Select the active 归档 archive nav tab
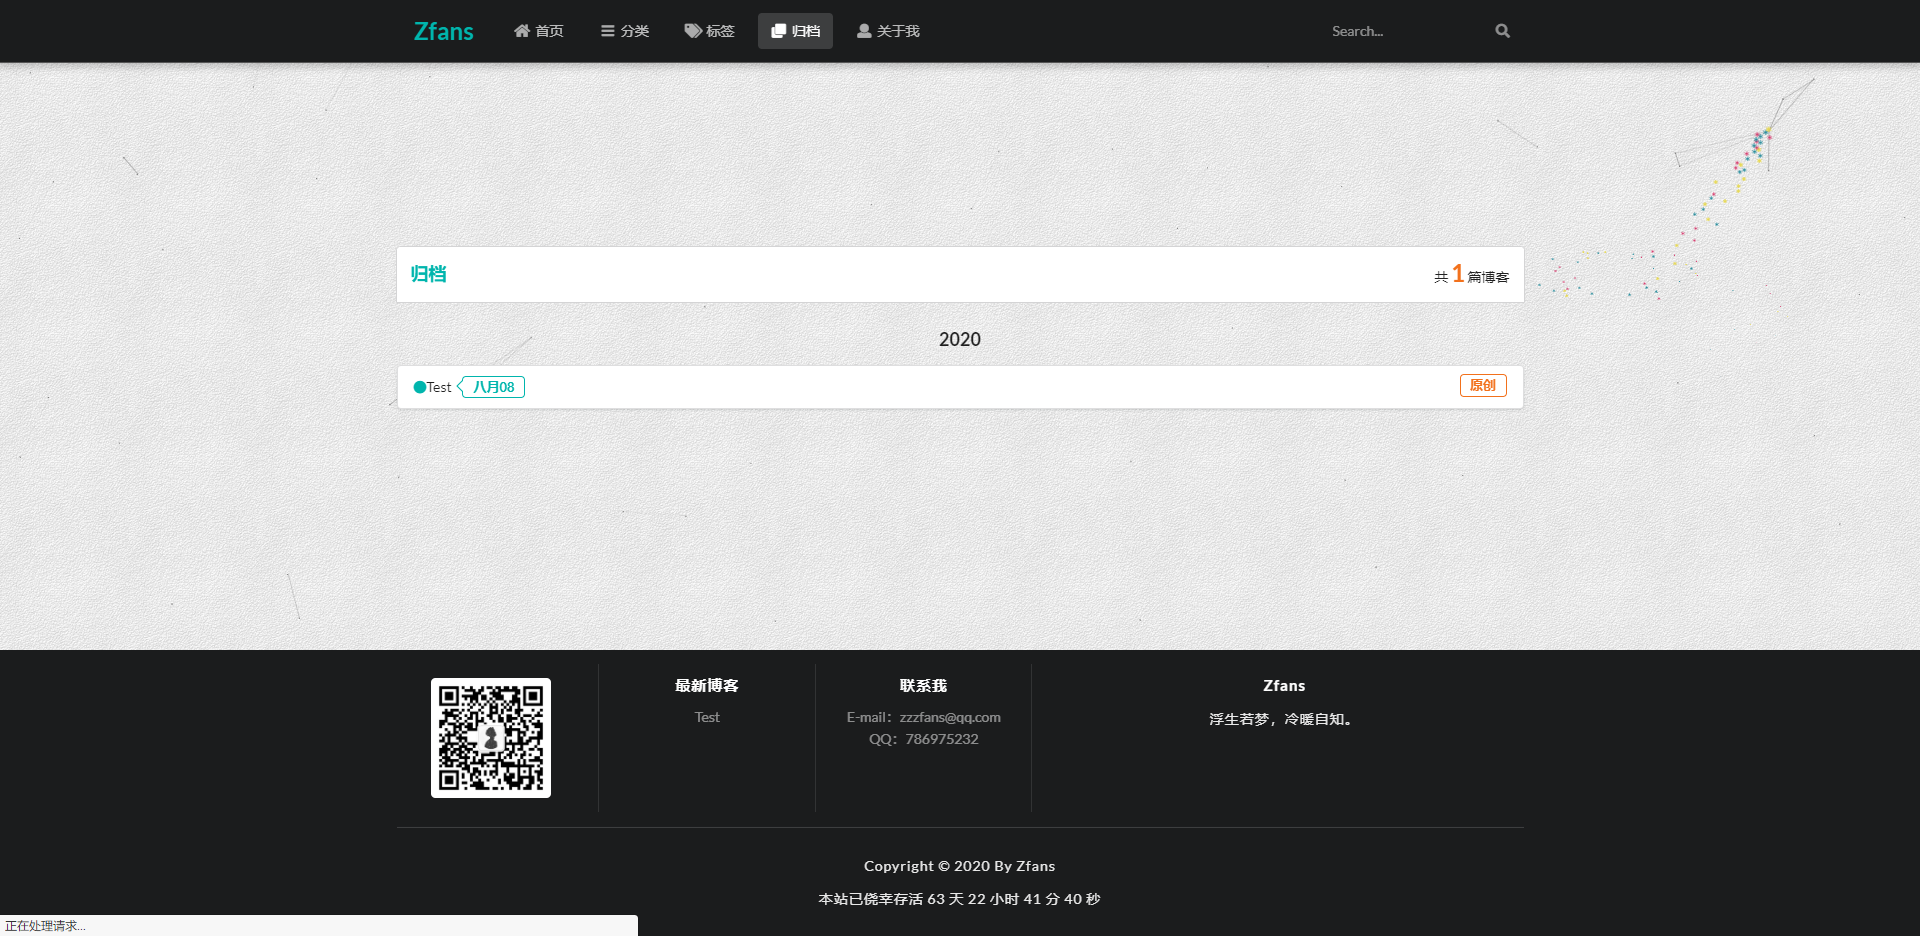This screenshot has width=1920, height=936. [795, 31]
